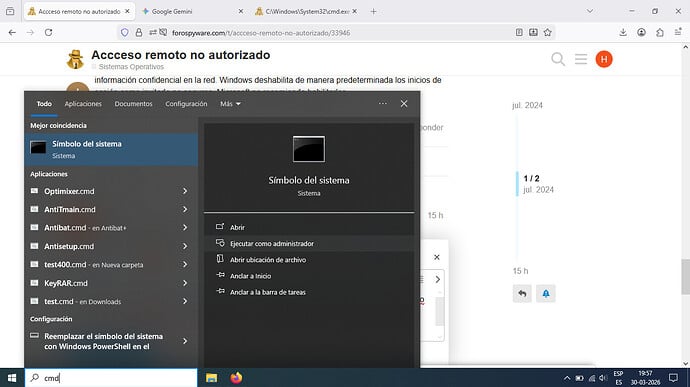Screen dimensions: 690x387
Task: Choose Anclar a la barra de tareas
Action: coord(309,292)
